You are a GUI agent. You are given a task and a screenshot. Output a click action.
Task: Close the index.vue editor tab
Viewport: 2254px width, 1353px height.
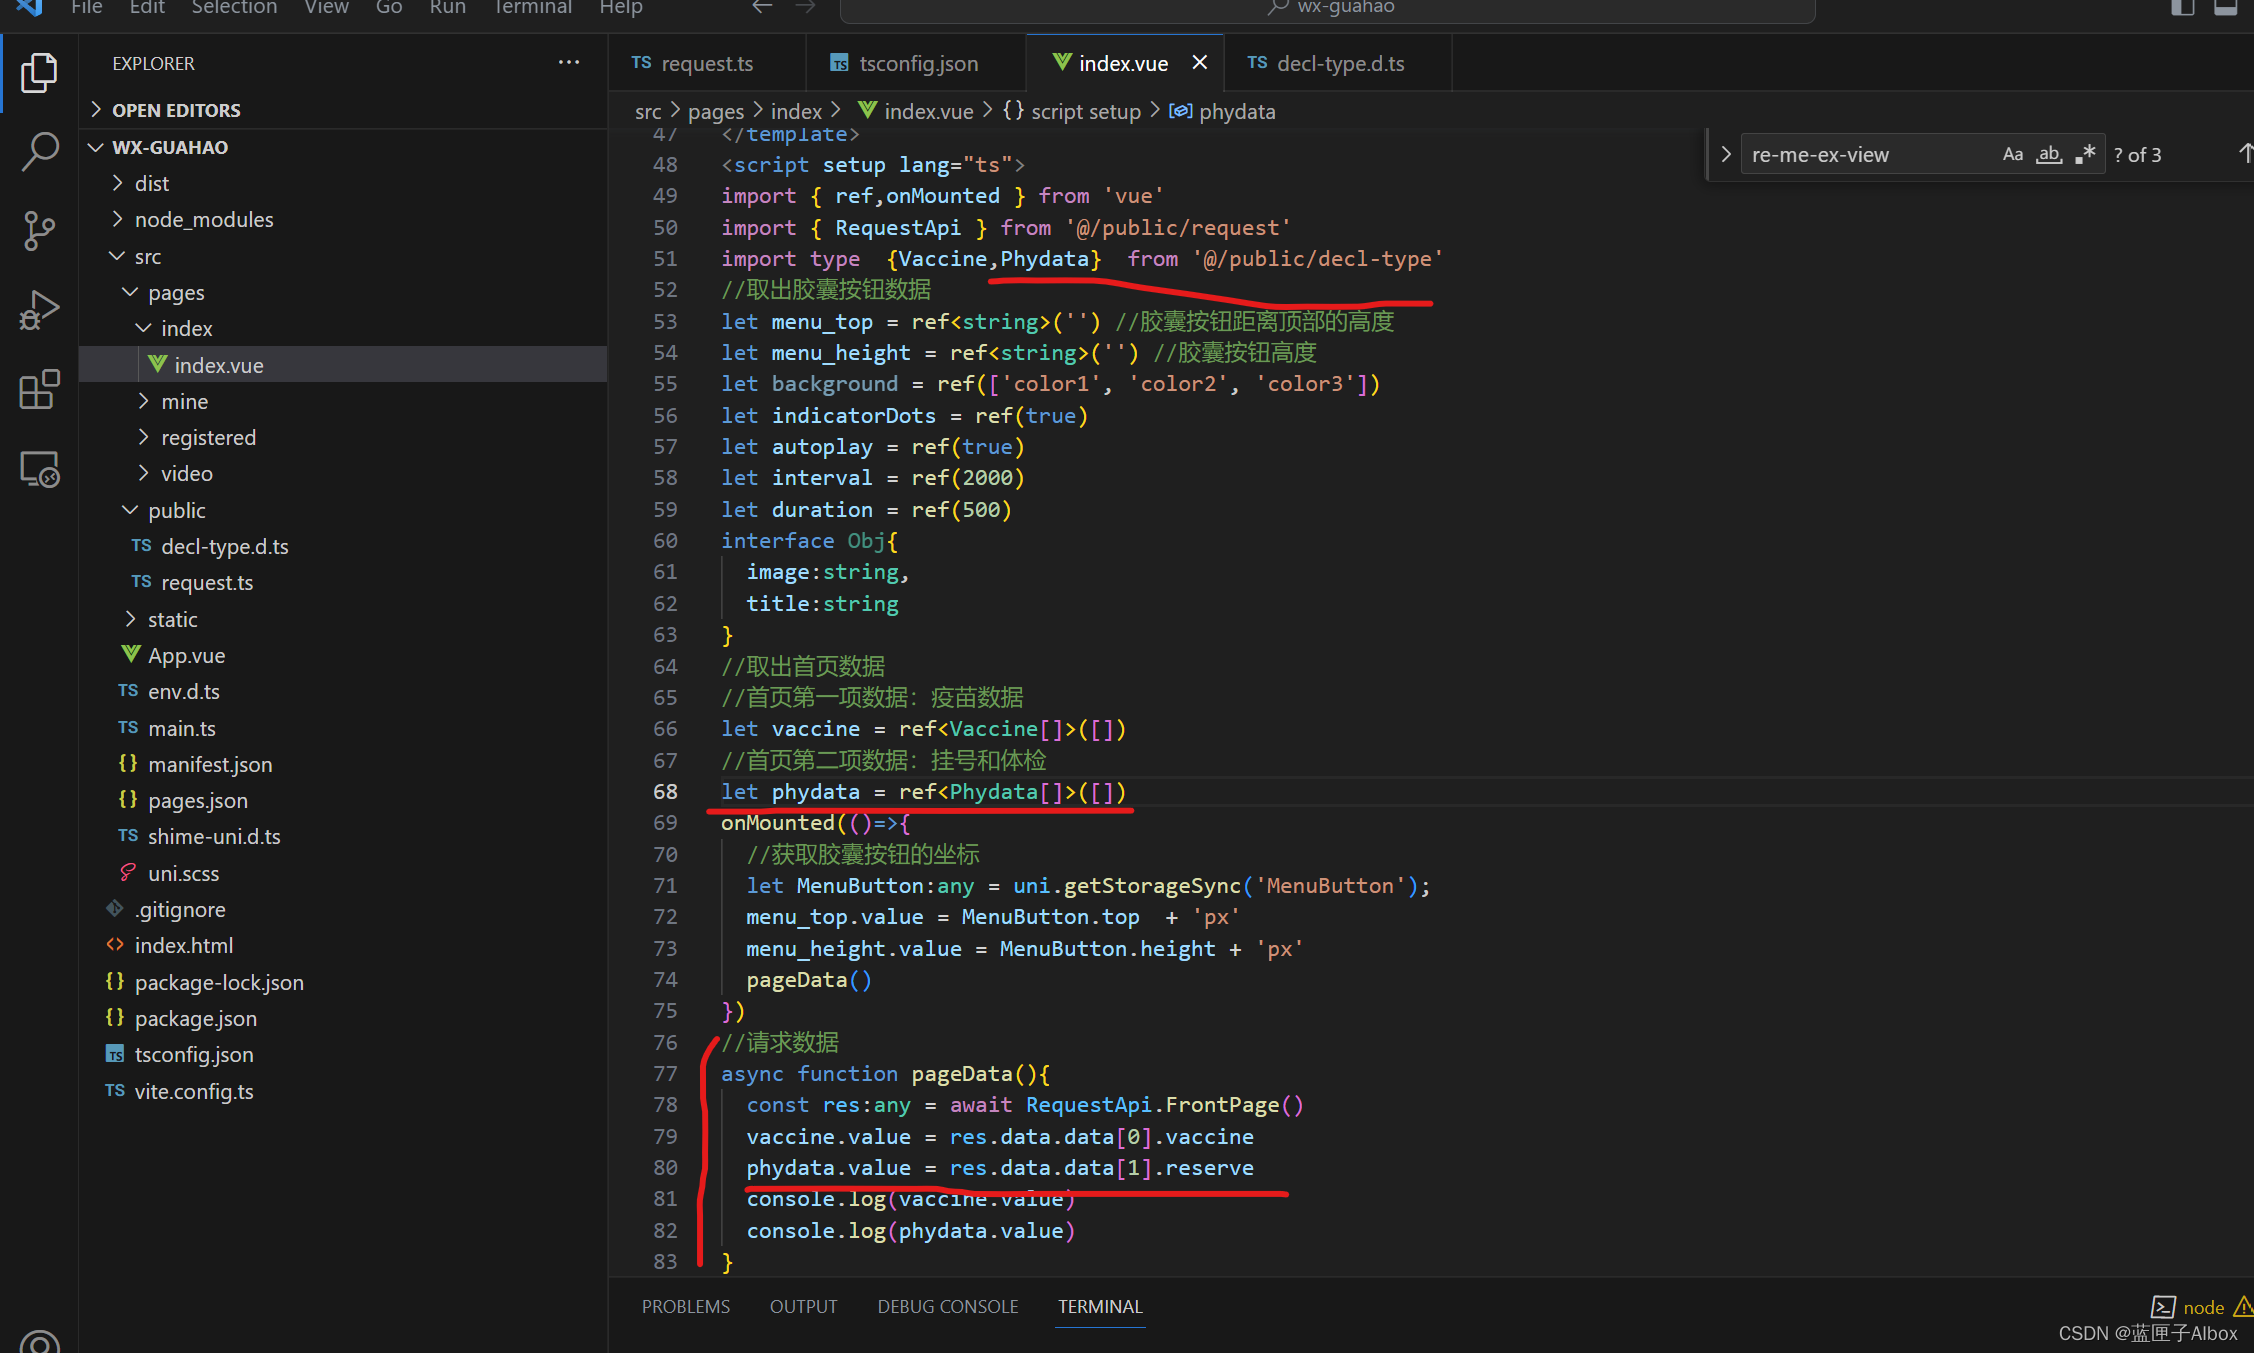pyautogui.click(x=1200, y=63)
